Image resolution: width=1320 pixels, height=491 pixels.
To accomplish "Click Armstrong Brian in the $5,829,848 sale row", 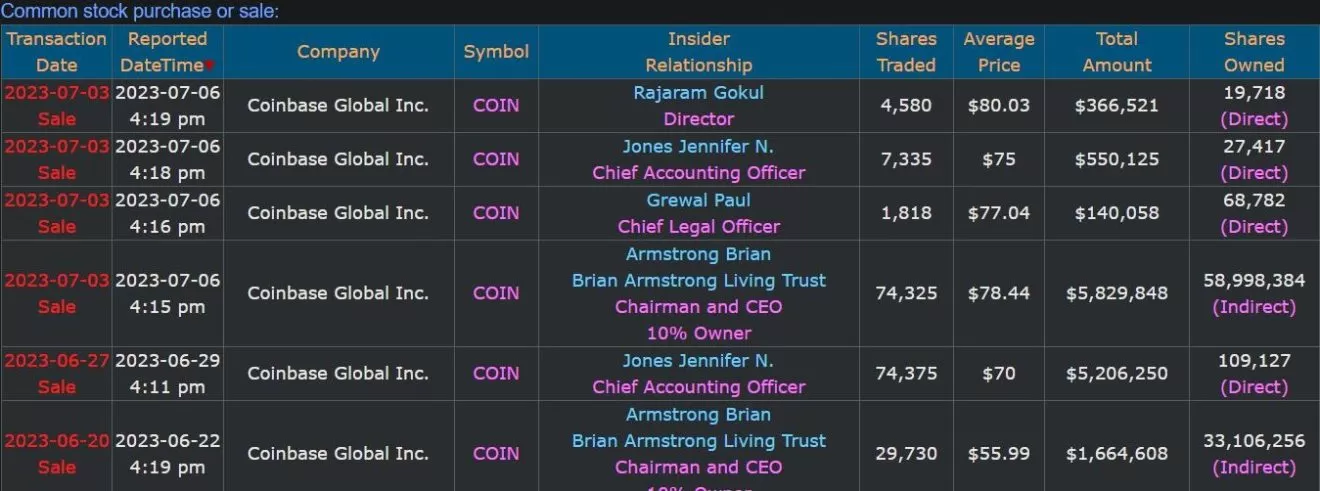I will [698, 254].
